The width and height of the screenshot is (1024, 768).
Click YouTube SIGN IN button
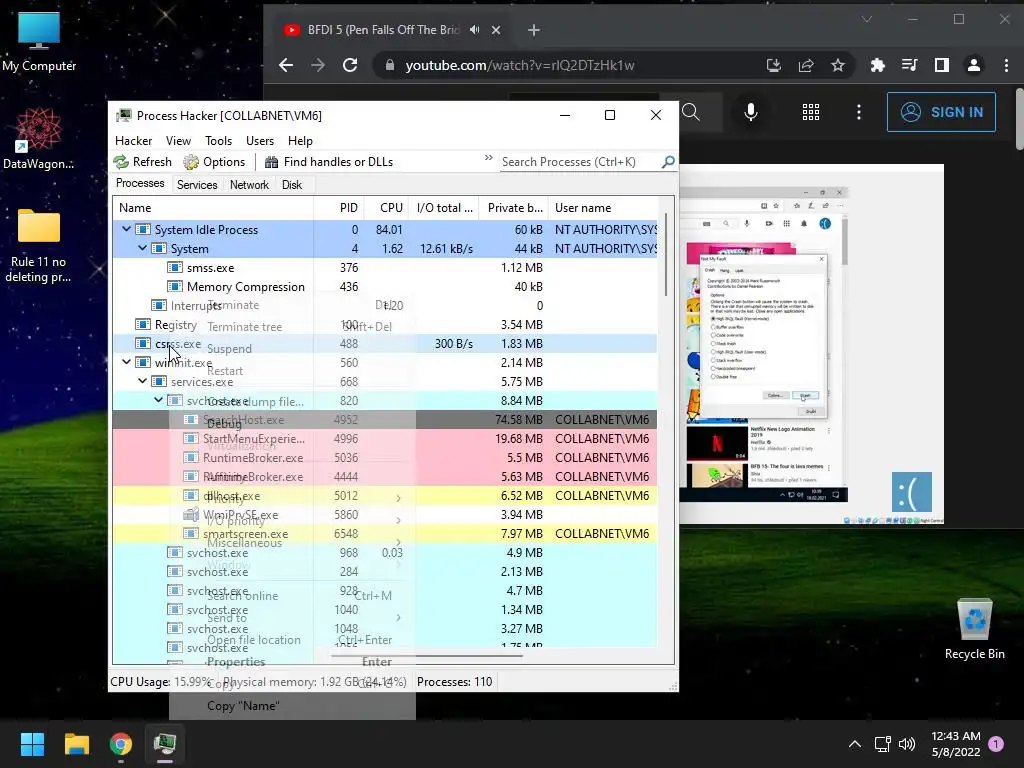point(941,112)
